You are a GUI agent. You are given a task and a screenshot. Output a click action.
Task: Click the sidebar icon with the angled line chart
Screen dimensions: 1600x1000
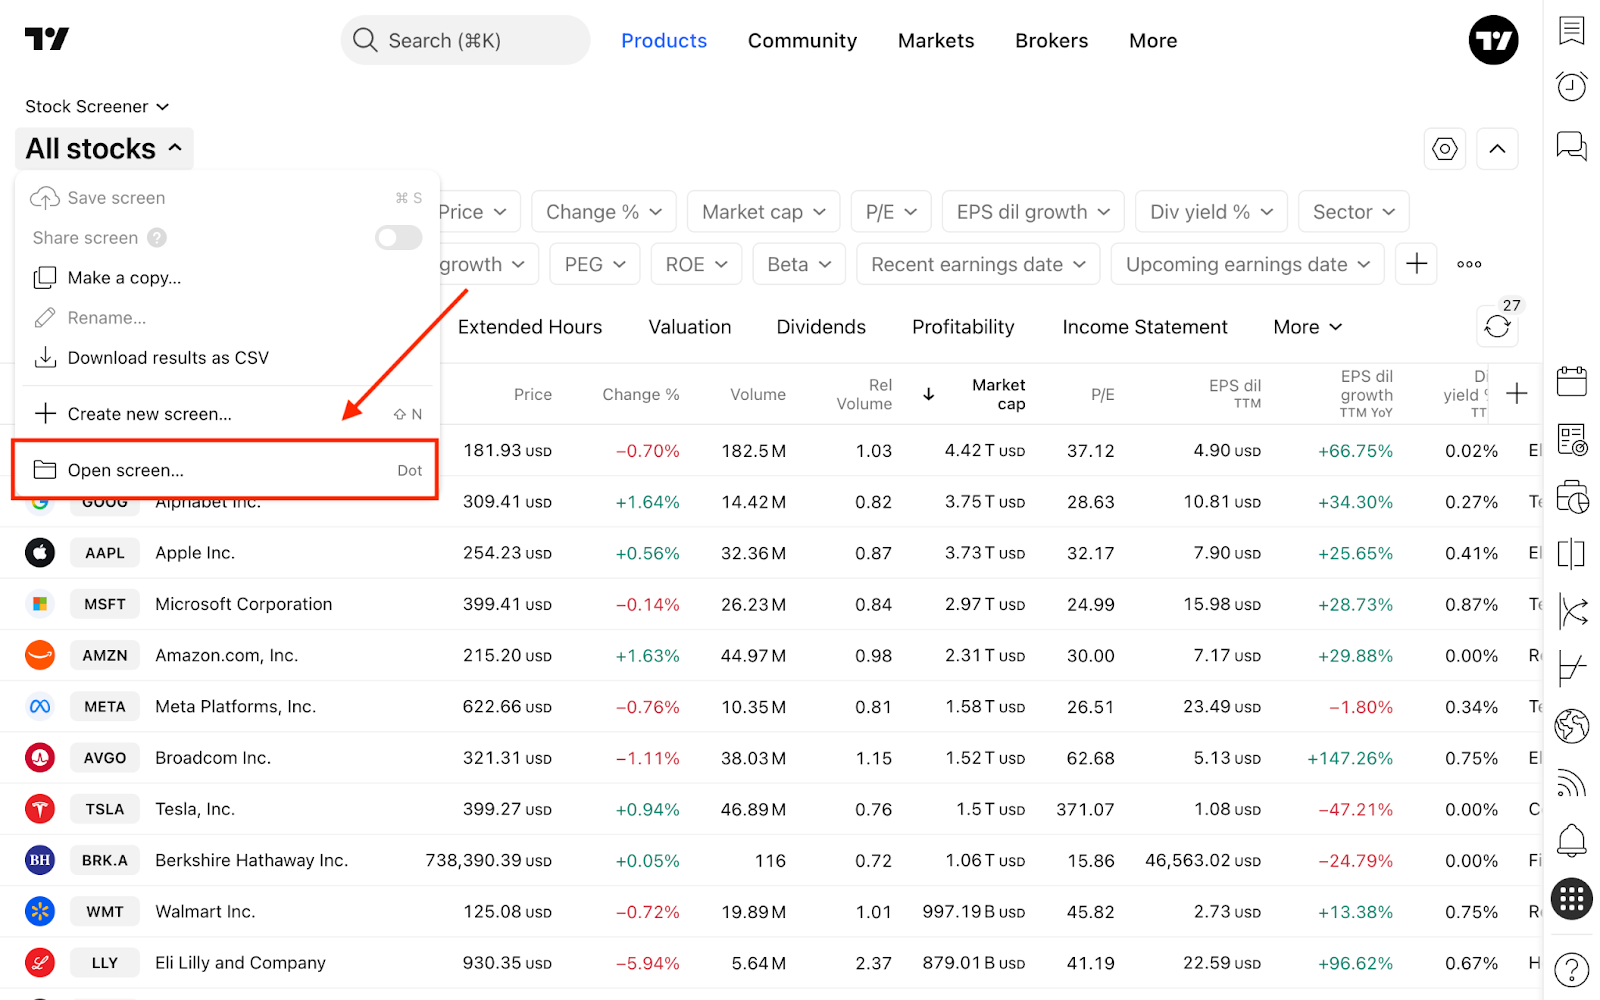point(1571,668)
